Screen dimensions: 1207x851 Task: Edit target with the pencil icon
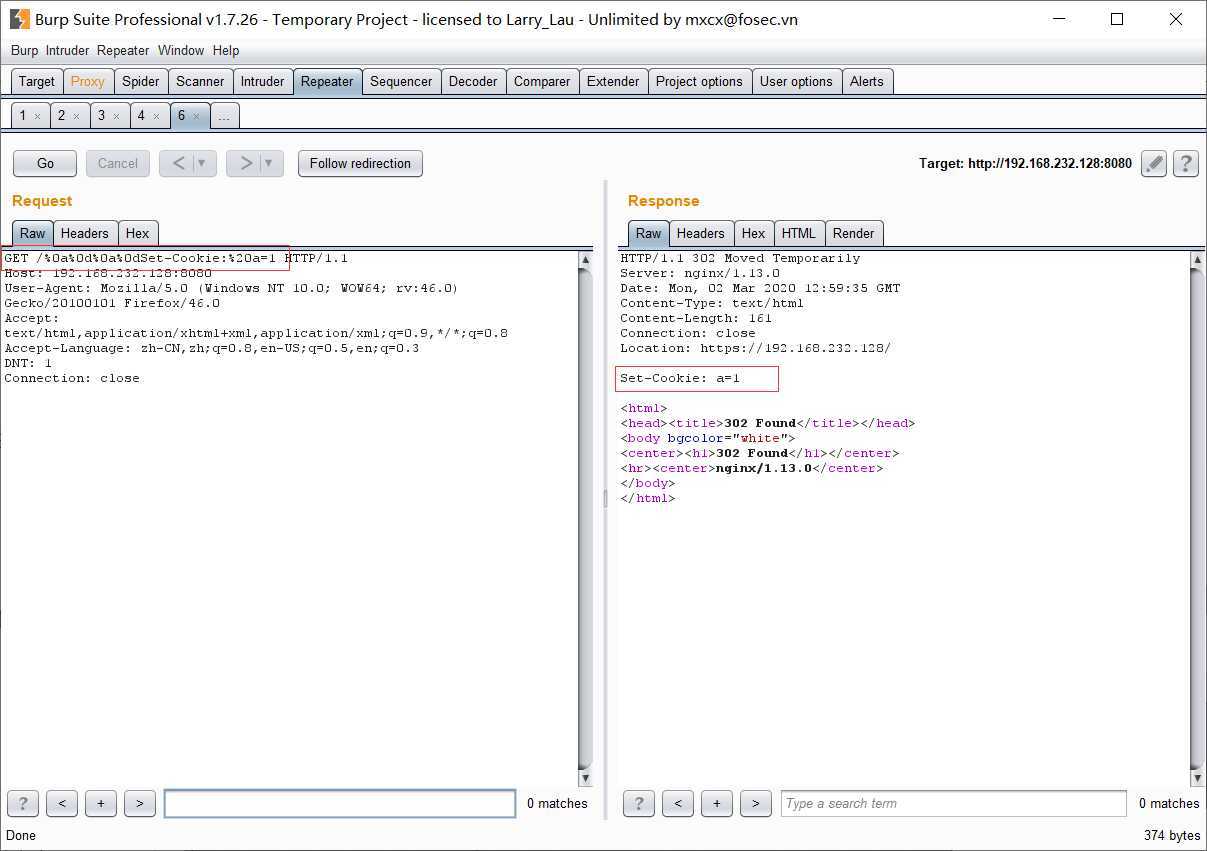(1154, 163)
